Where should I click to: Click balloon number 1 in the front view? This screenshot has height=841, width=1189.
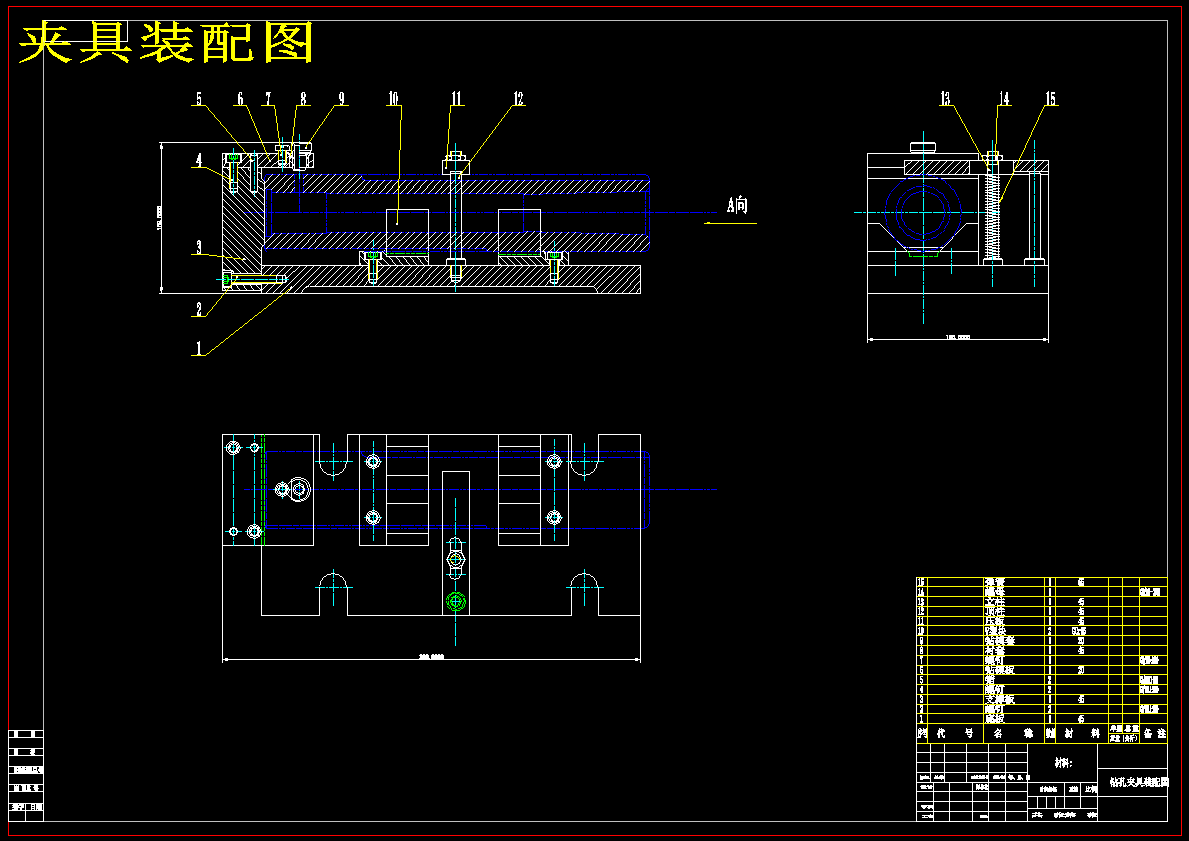199,348
